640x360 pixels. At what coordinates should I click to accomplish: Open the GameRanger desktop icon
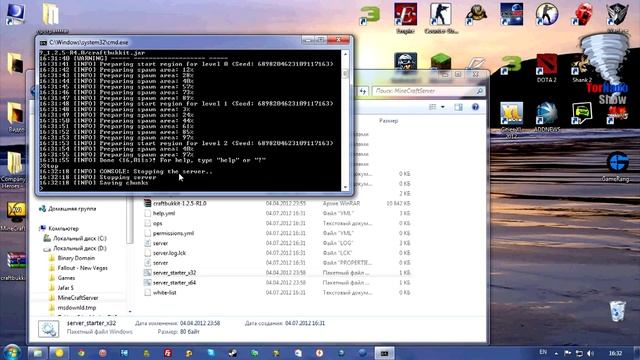tap(617, 167)
